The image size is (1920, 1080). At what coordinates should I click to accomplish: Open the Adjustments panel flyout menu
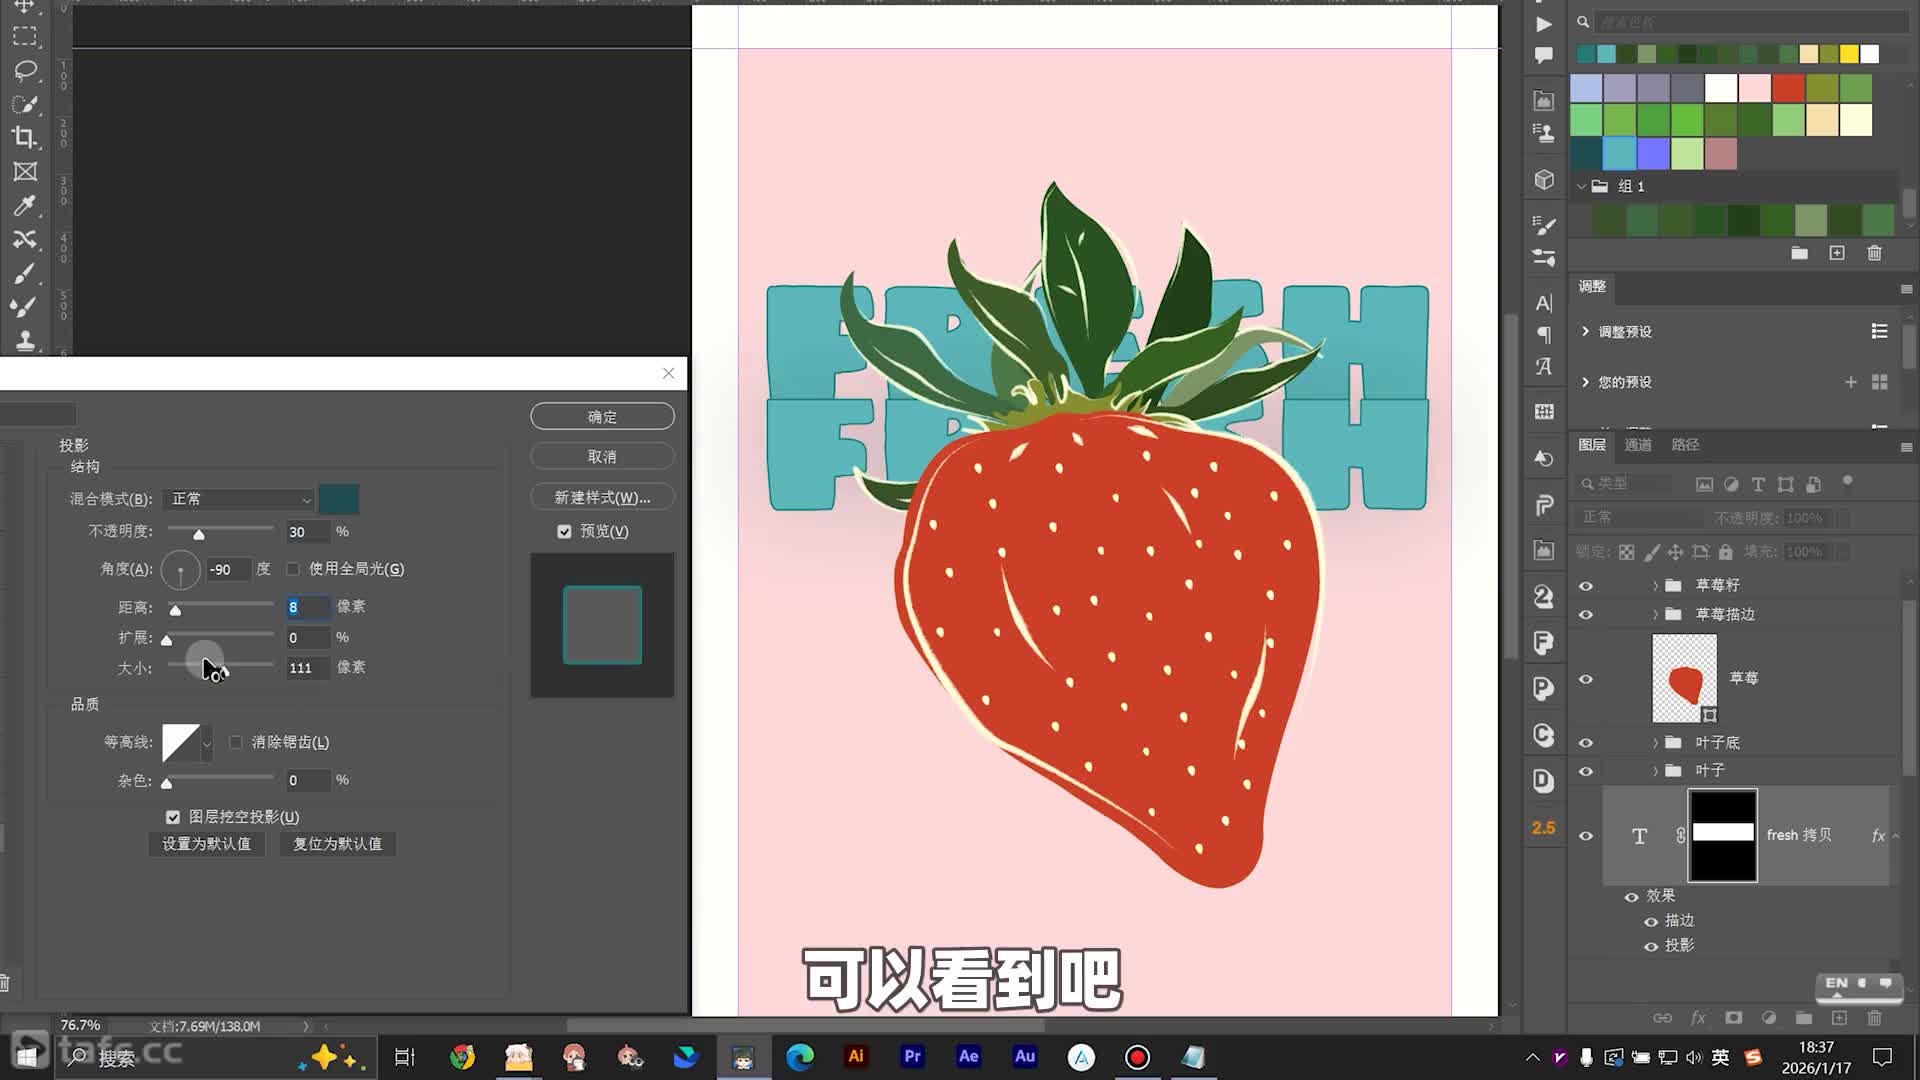coord(1906,289)
